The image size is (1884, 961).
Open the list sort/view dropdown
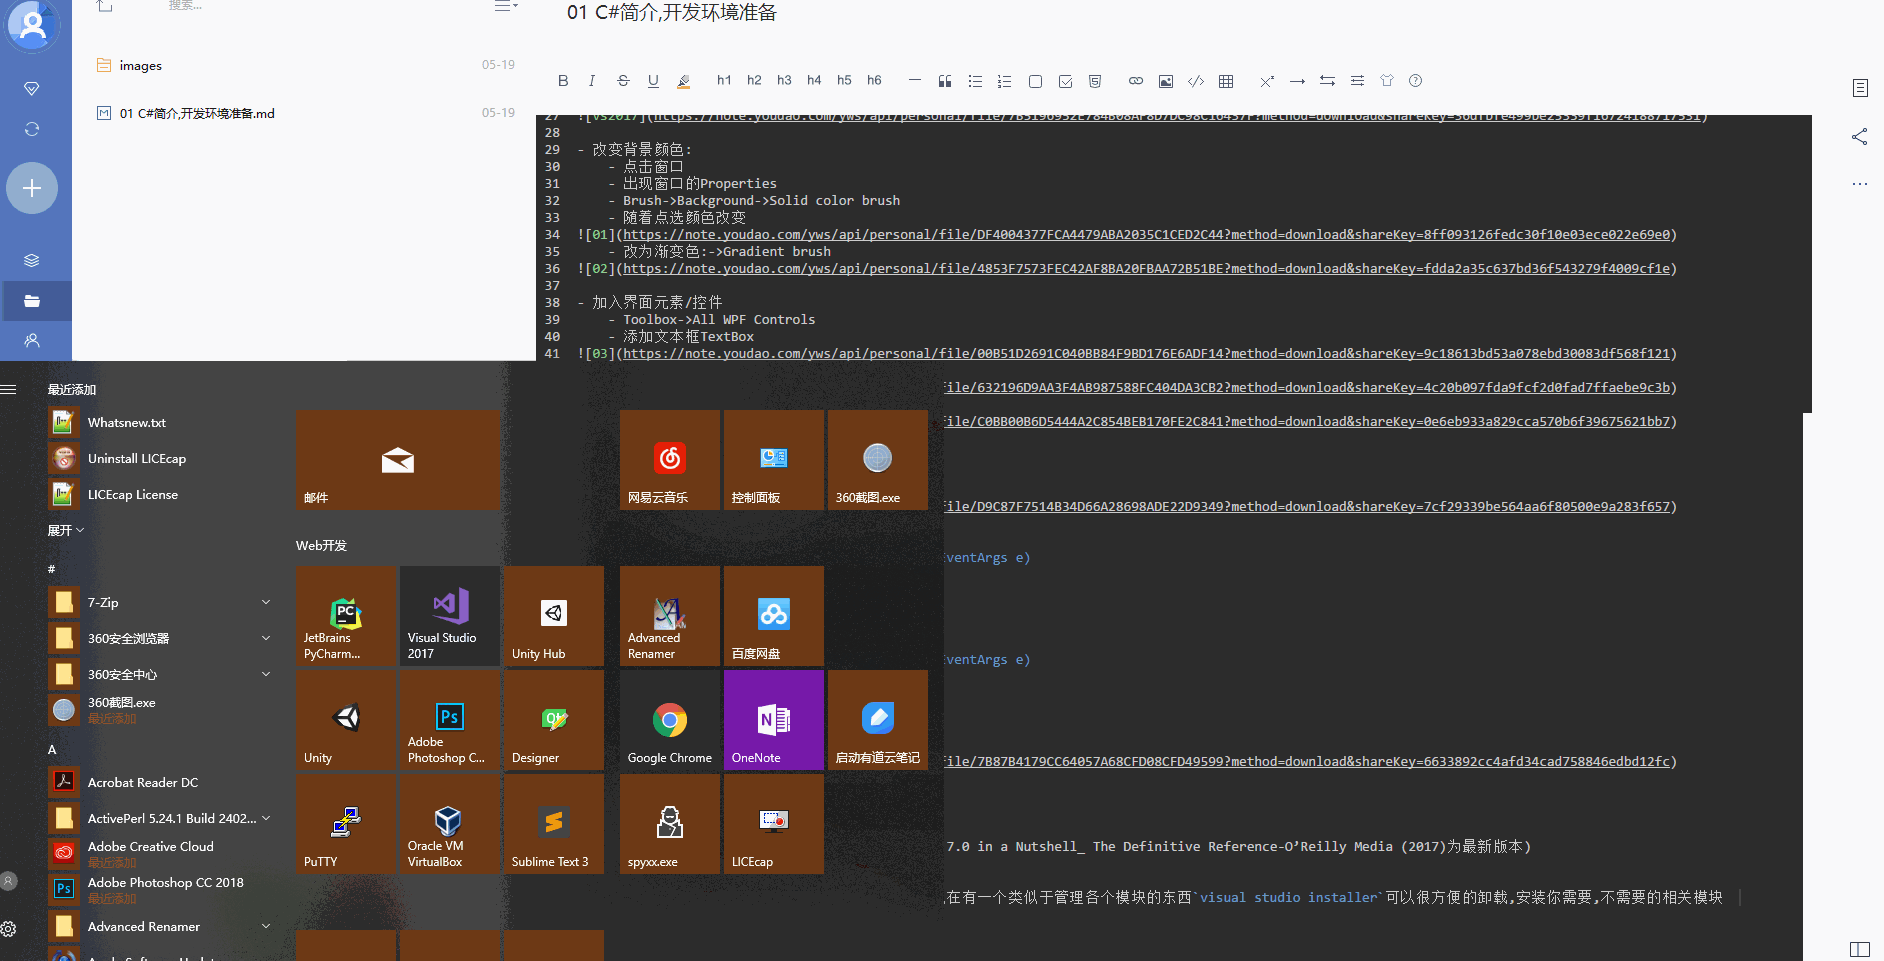[x=506, y=6]
